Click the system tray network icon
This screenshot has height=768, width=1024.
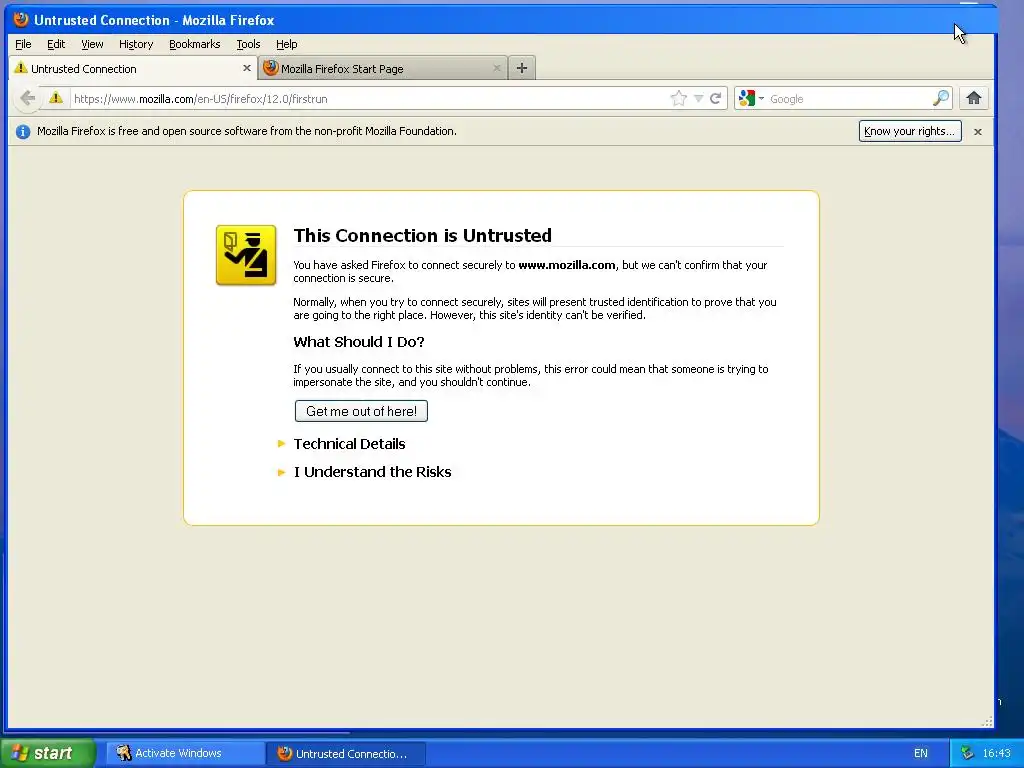click(x=967, y=753)
